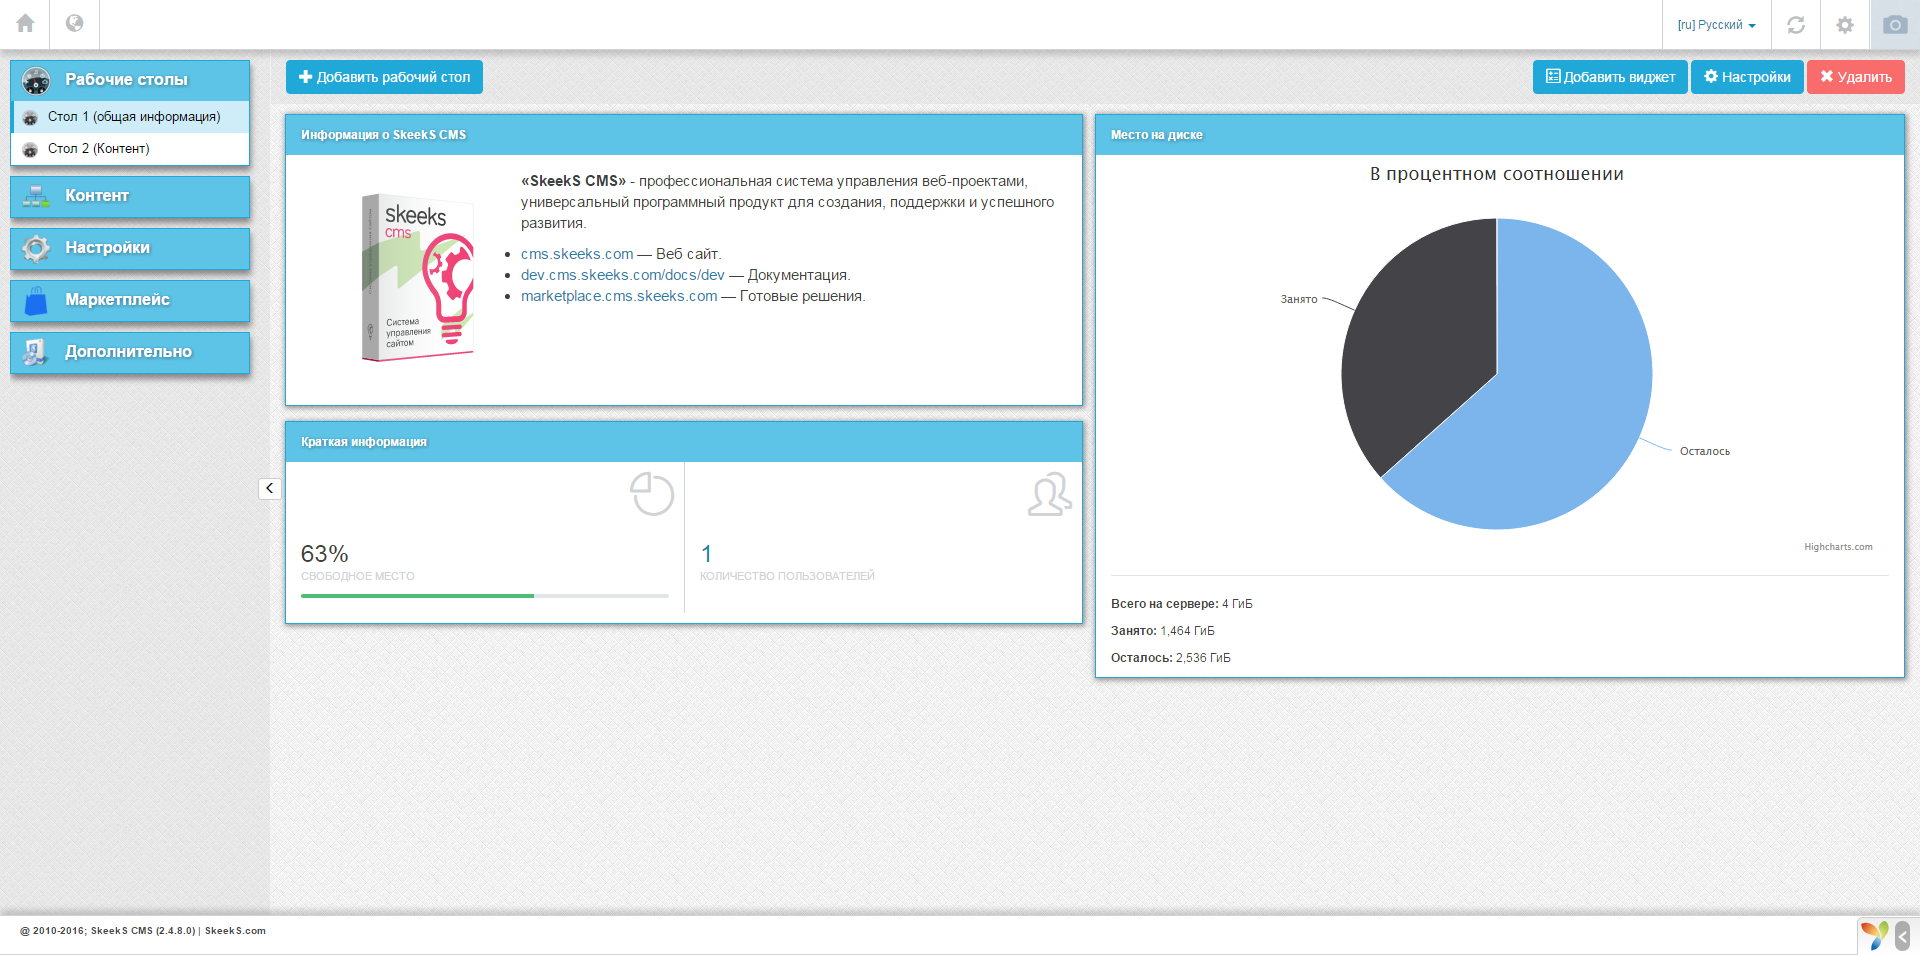Select Стол 2 (Контент)

pyautogui.click(x=130, y=149)
